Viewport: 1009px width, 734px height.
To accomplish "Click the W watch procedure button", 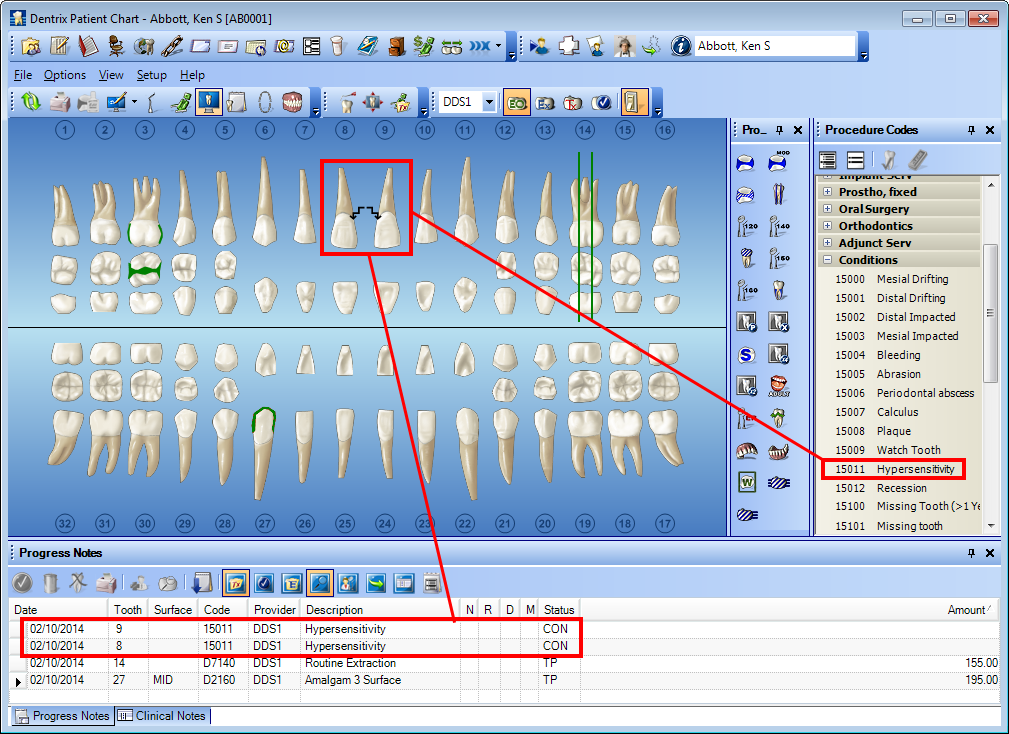I will coord(746,482).
